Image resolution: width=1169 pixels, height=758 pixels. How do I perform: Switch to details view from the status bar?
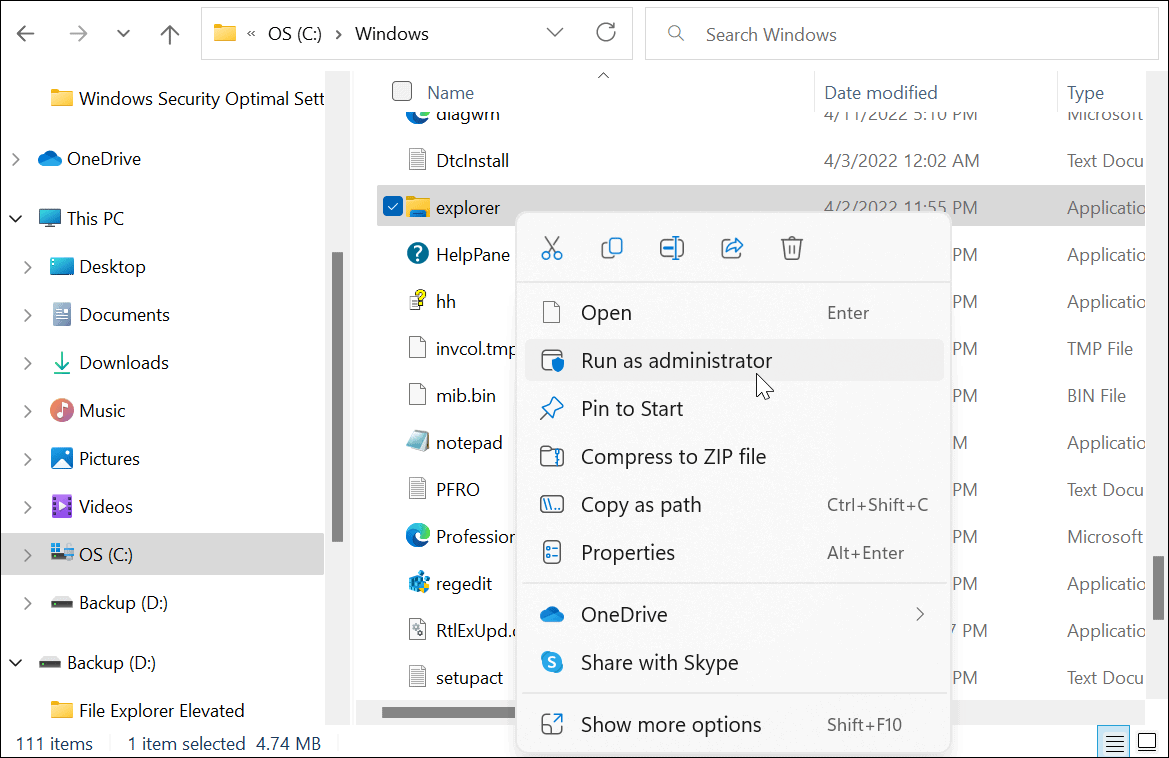pyautogui.click(x=1114, y=741)
